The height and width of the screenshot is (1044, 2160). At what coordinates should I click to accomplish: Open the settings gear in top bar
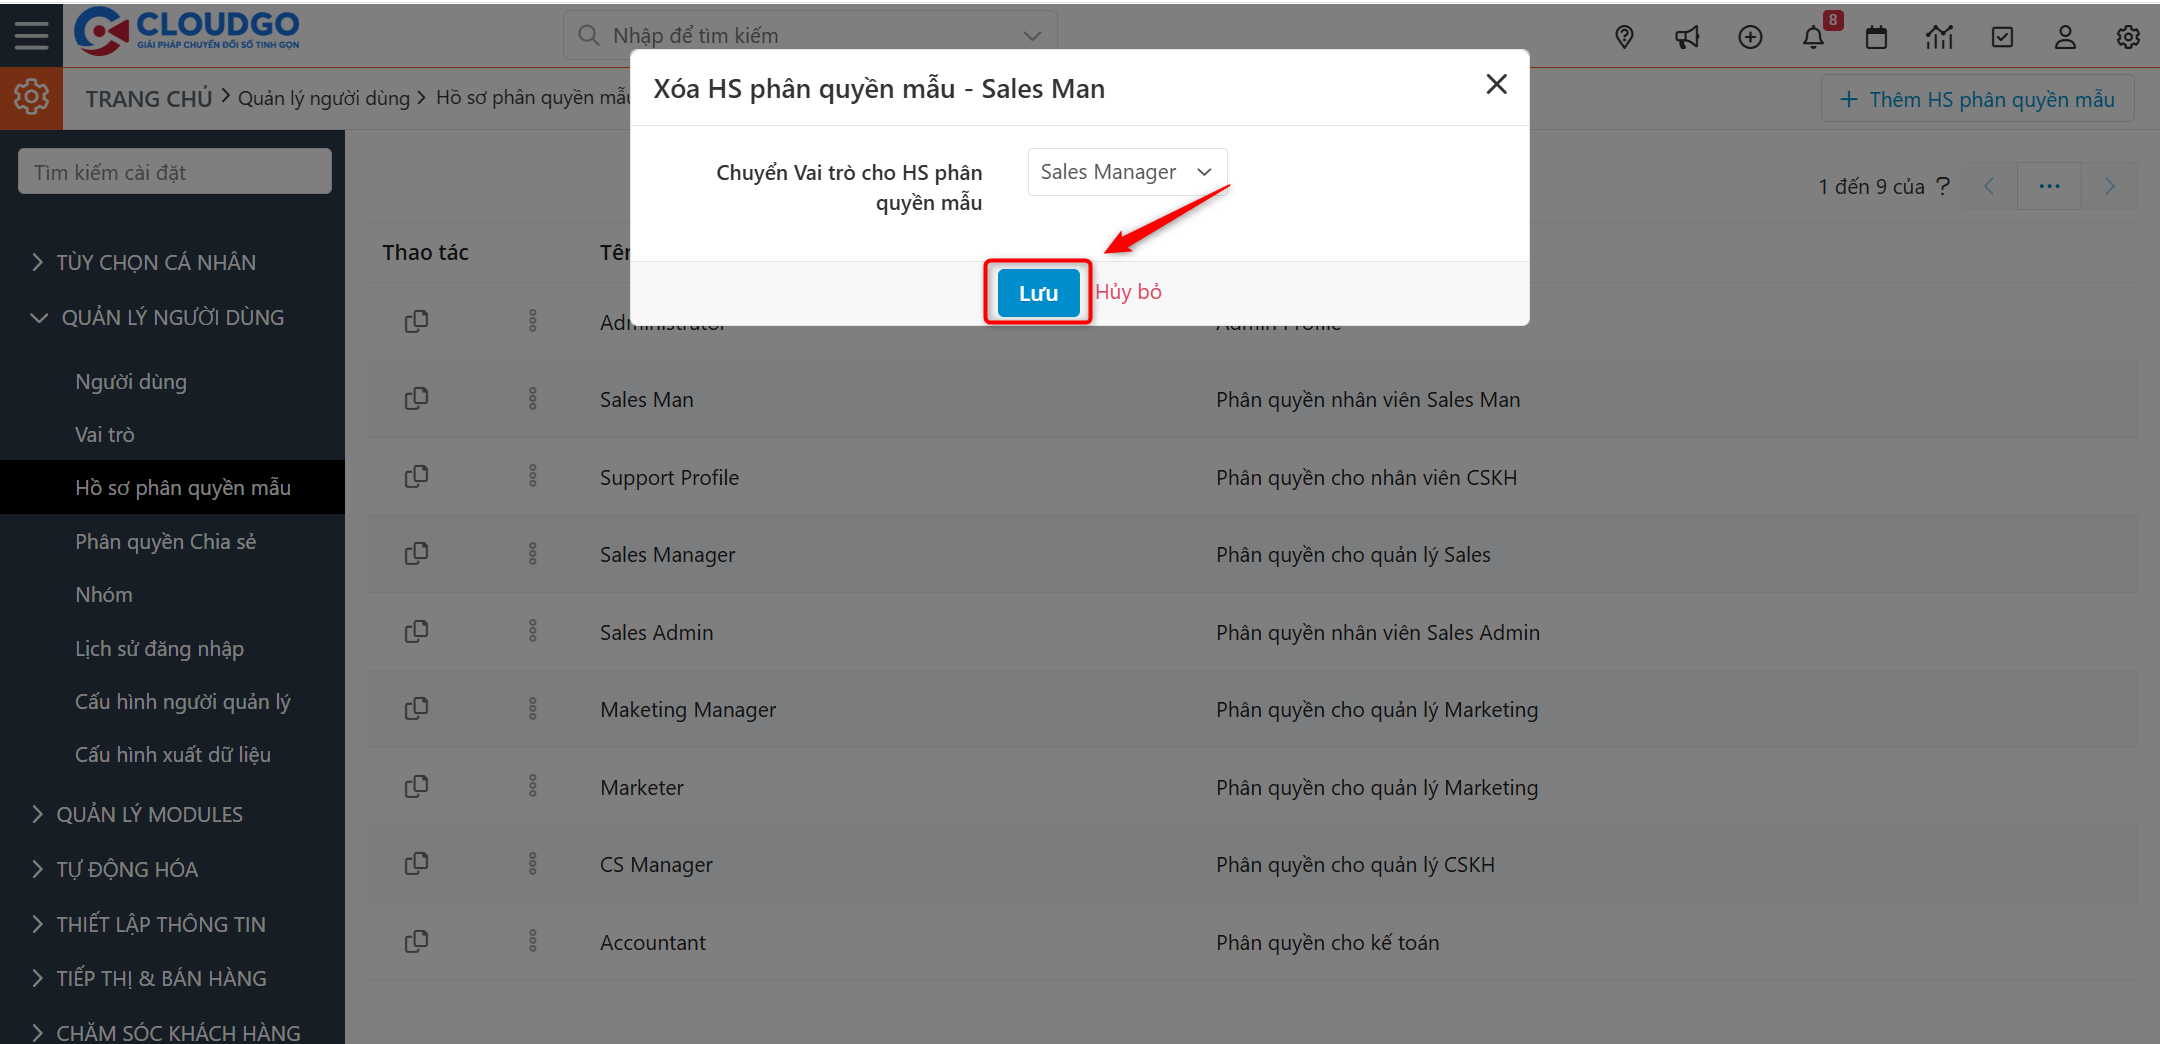2128,37
